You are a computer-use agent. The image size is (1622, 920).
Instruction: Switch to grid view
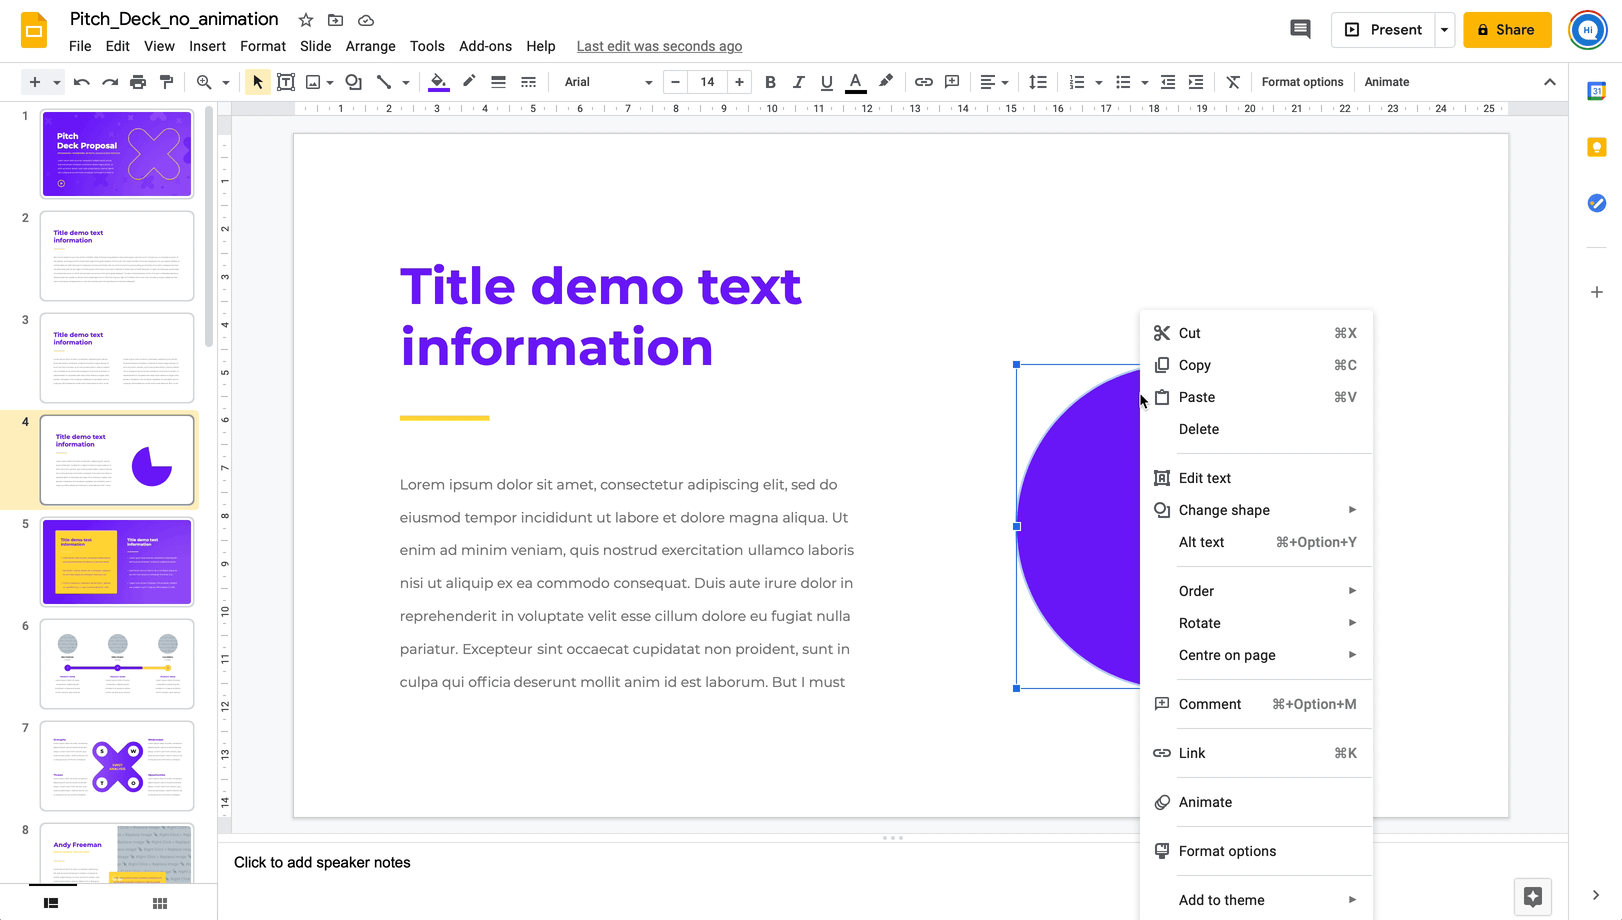point(160,903)
